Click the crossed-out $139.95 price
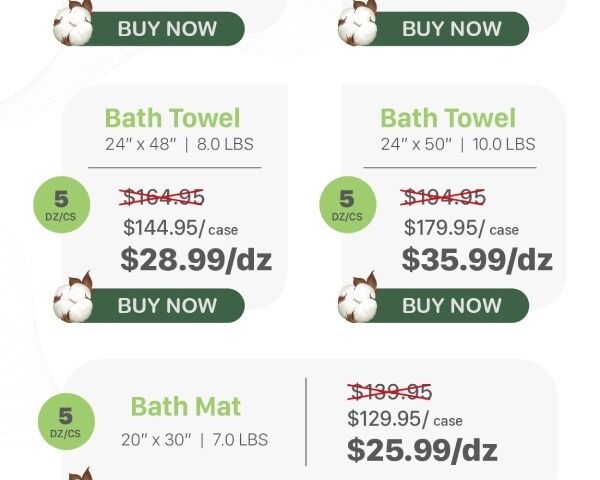The height and width of the screenshot is (480, 600). [x=390, y=391]
